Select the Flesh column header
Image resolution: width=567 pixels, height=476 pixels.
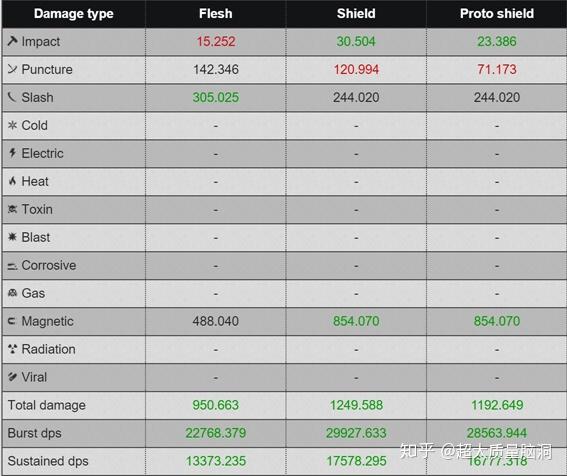pyautogui.click(x=216, y=14)
